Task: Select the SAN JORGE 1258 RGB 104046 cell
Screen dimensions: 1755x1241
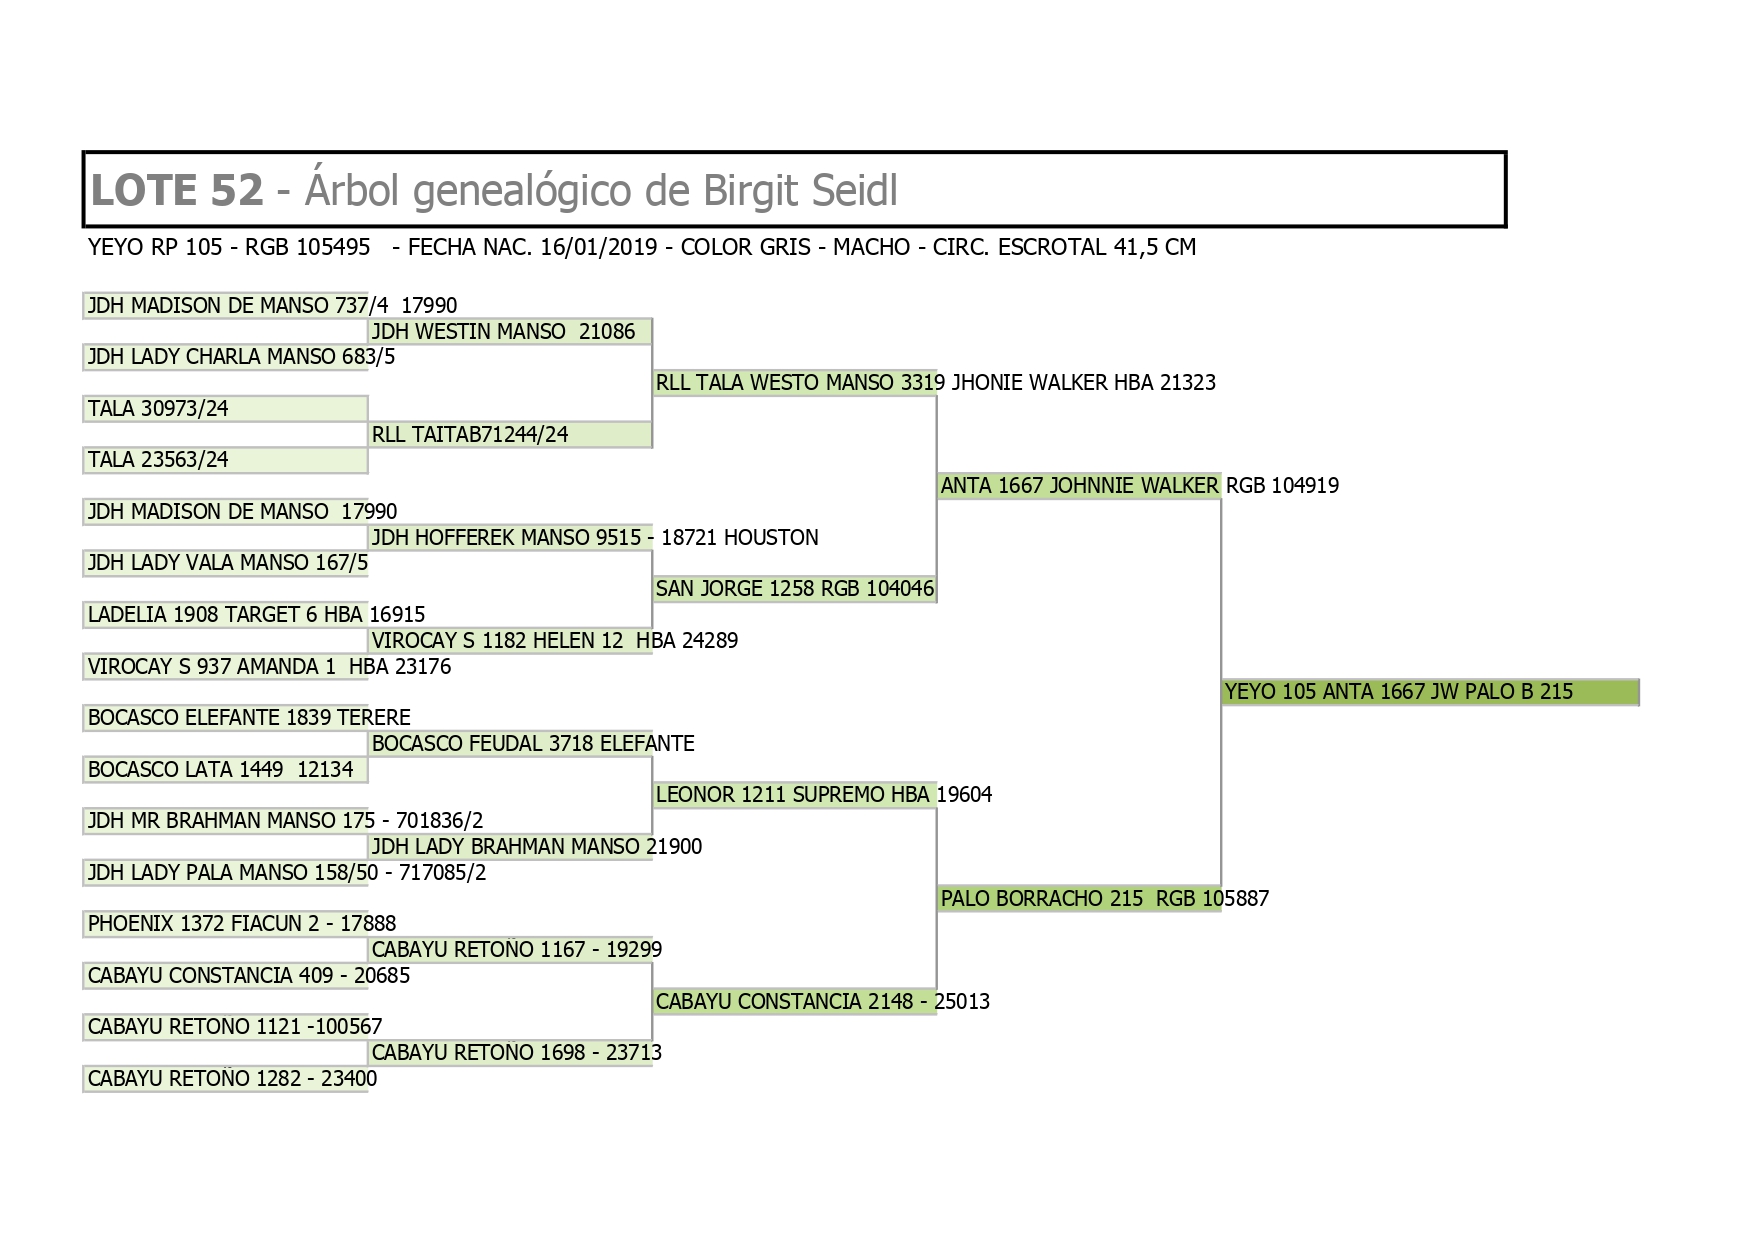Action: point(794,589)
